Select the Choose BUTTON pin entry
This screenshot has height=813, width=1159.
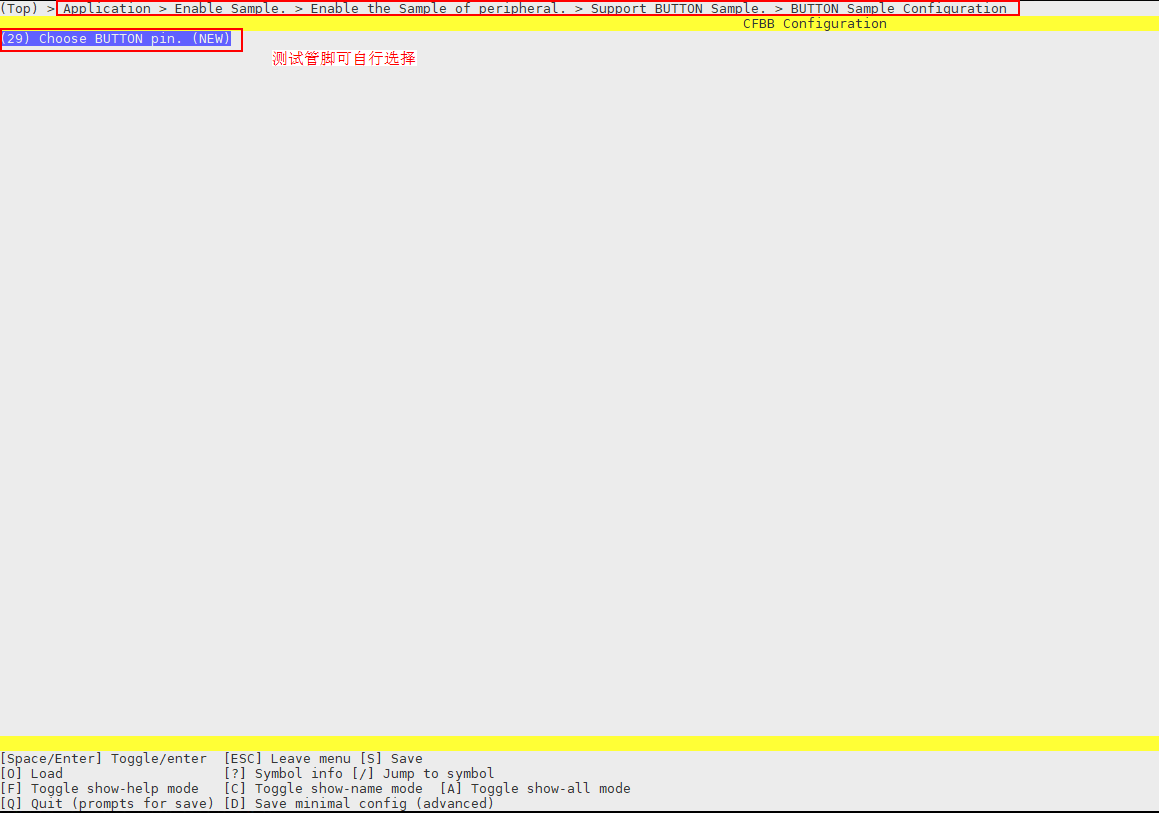[x=116, y=39]
